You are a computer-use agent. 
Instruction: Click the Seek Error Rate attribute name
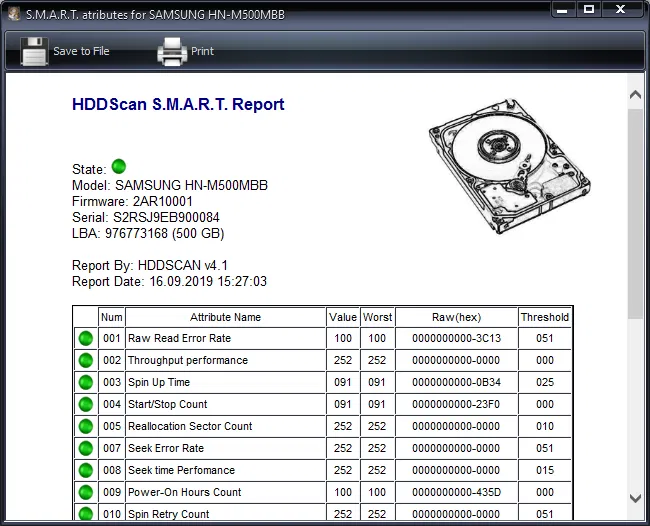click(x=166, y=448)
